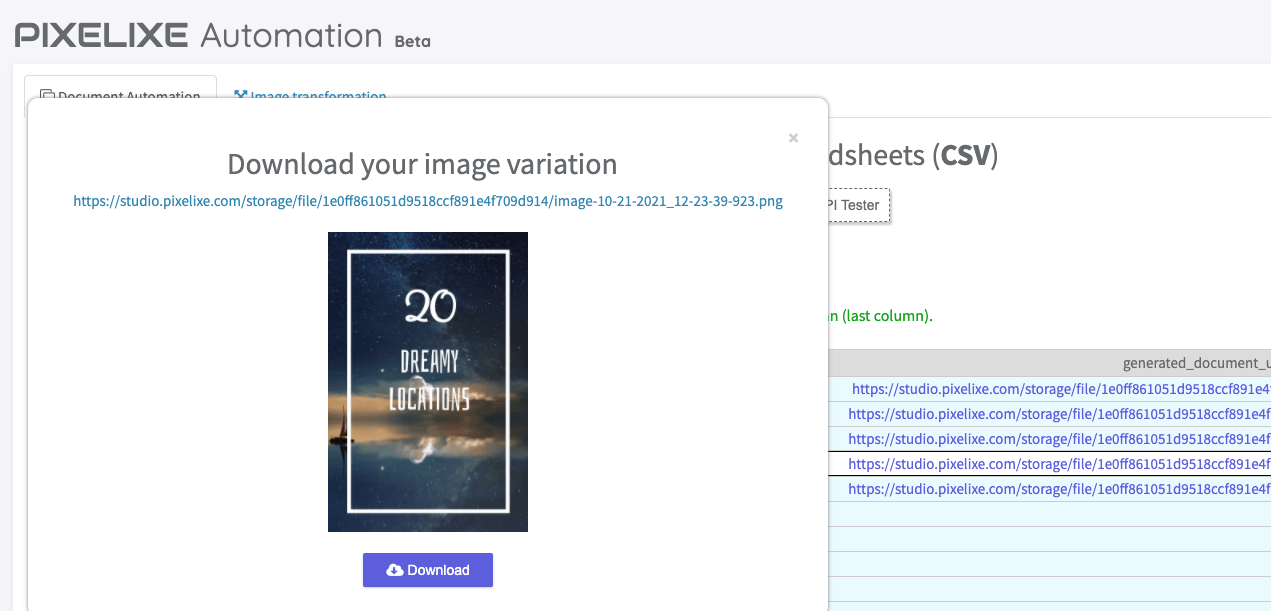Open the Image transformation tab
The height and width of the screenshot is (611, 1271).
(317, 96)
